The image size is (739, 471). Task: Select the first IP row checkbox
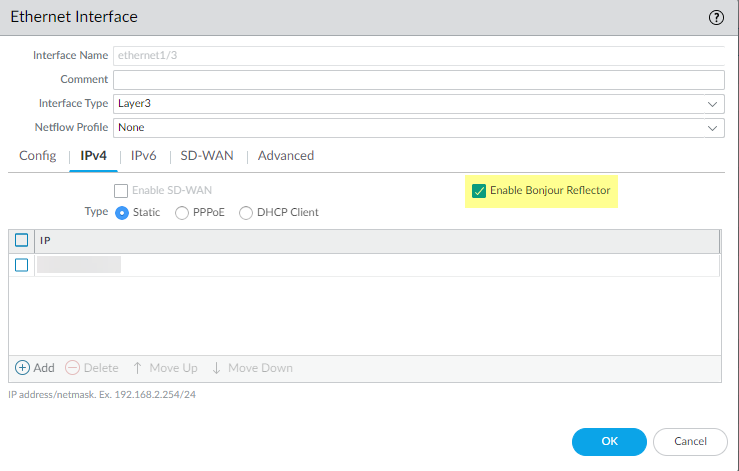(x=21, y=265)
